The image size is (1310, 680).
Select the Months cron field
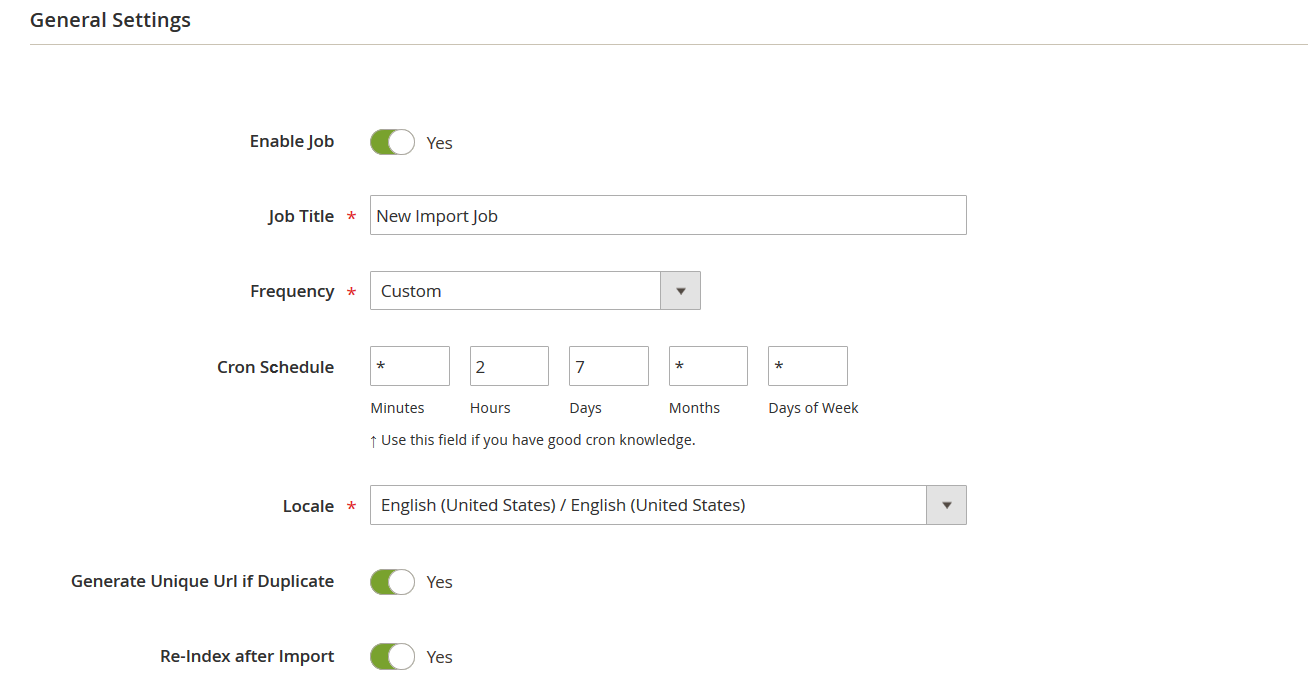tap(707, 365)
